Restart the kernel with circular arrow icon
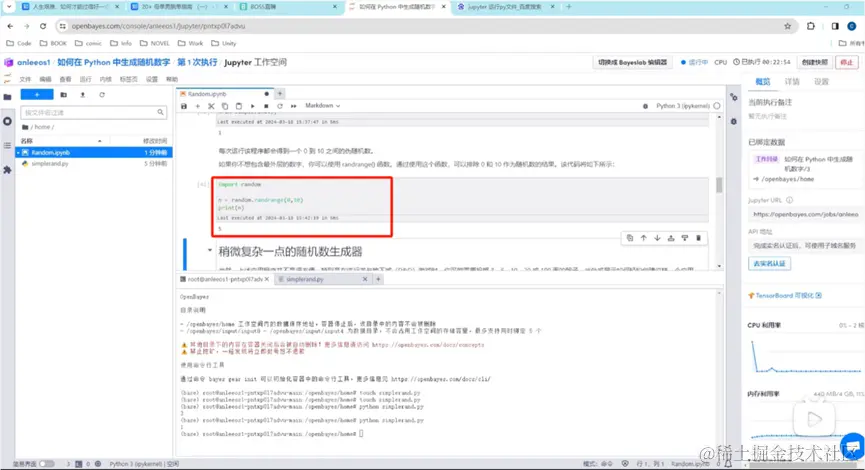 (x=280, y=106)
